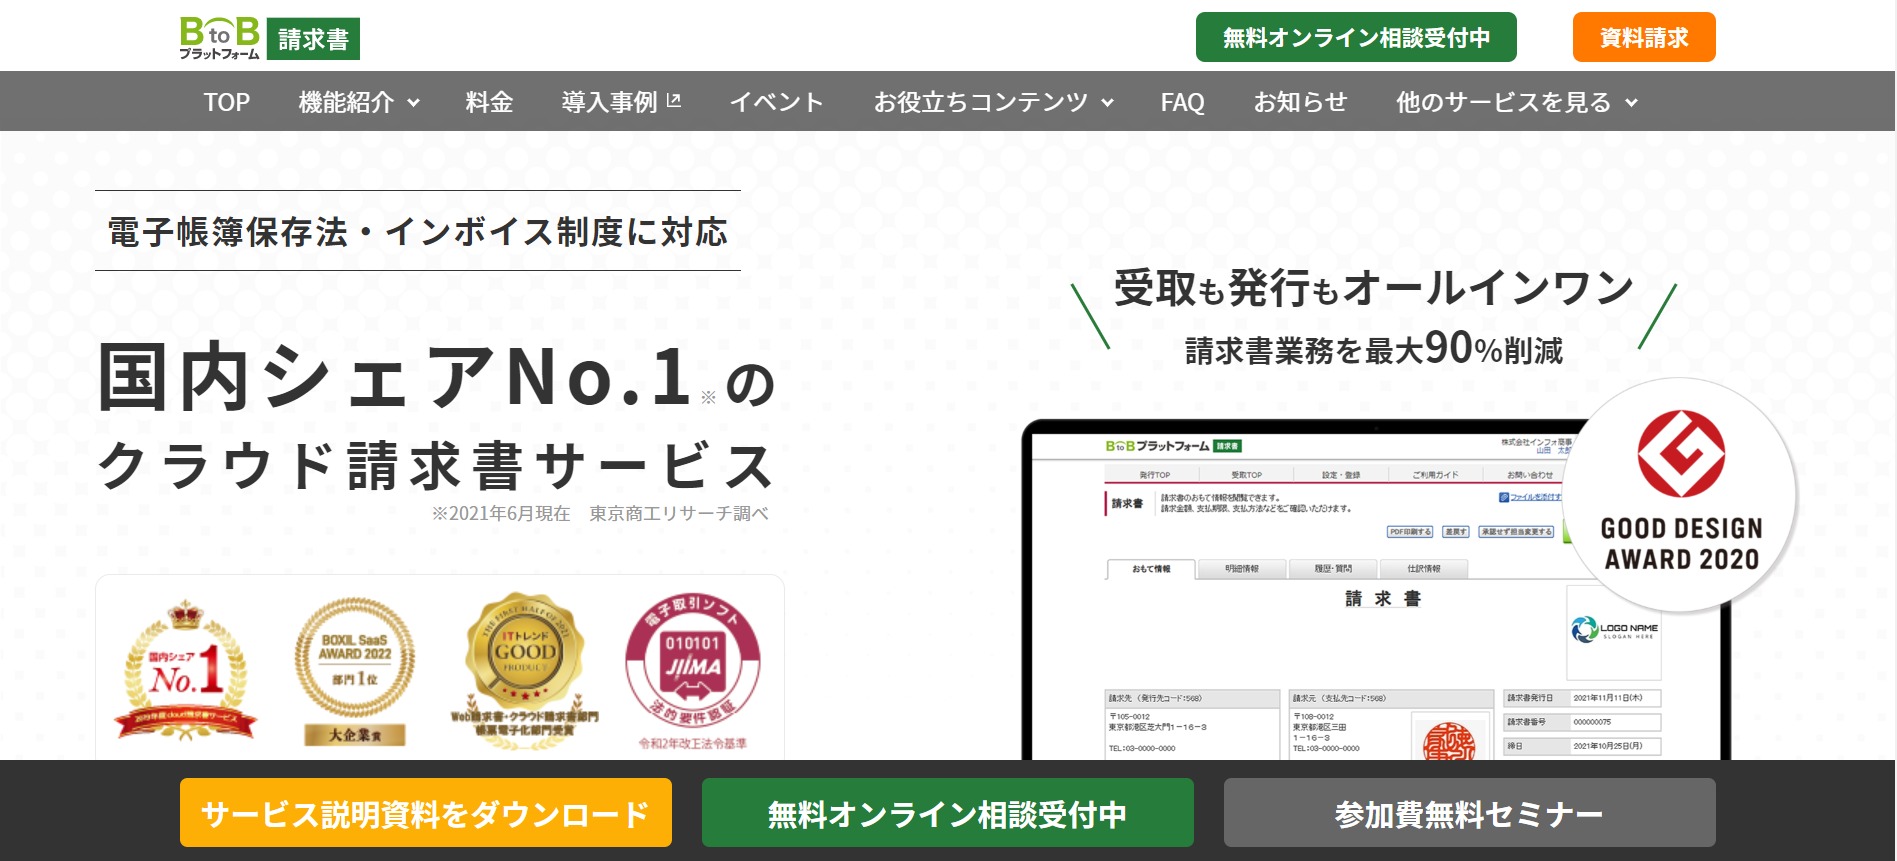Select お知らせ in navigation bar
Image resolution: width=1897 pixels, height=861 pixels.
[1300, 102]
